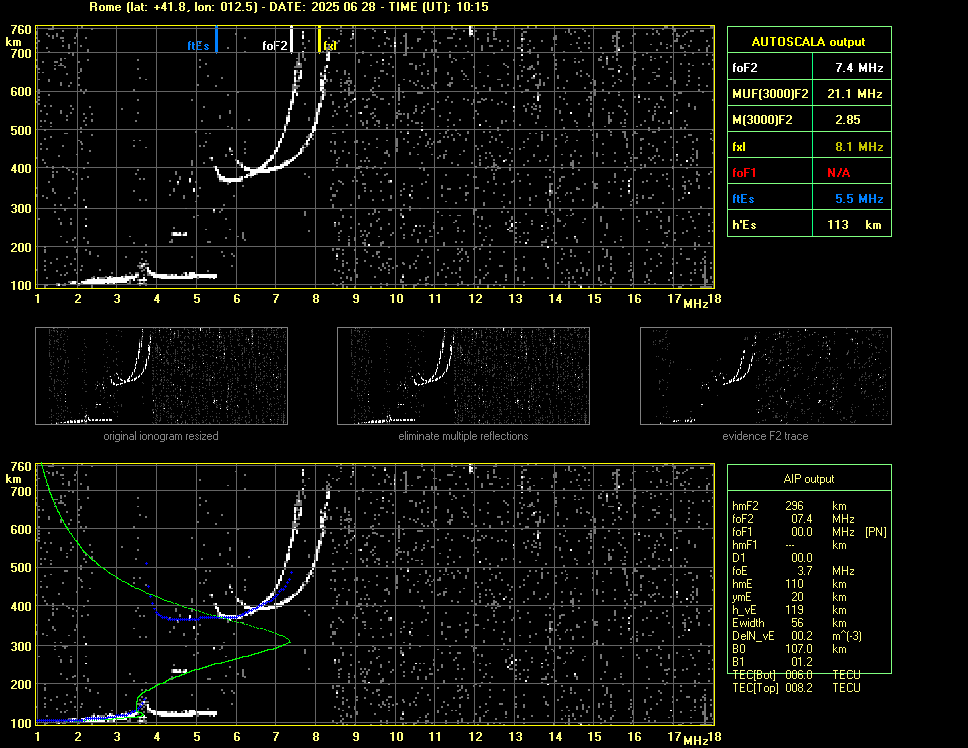Viewport: 968px width, 748px height.
Task: Select the Ewidth value 56 in AIP output
Action: tap(797, 623)
